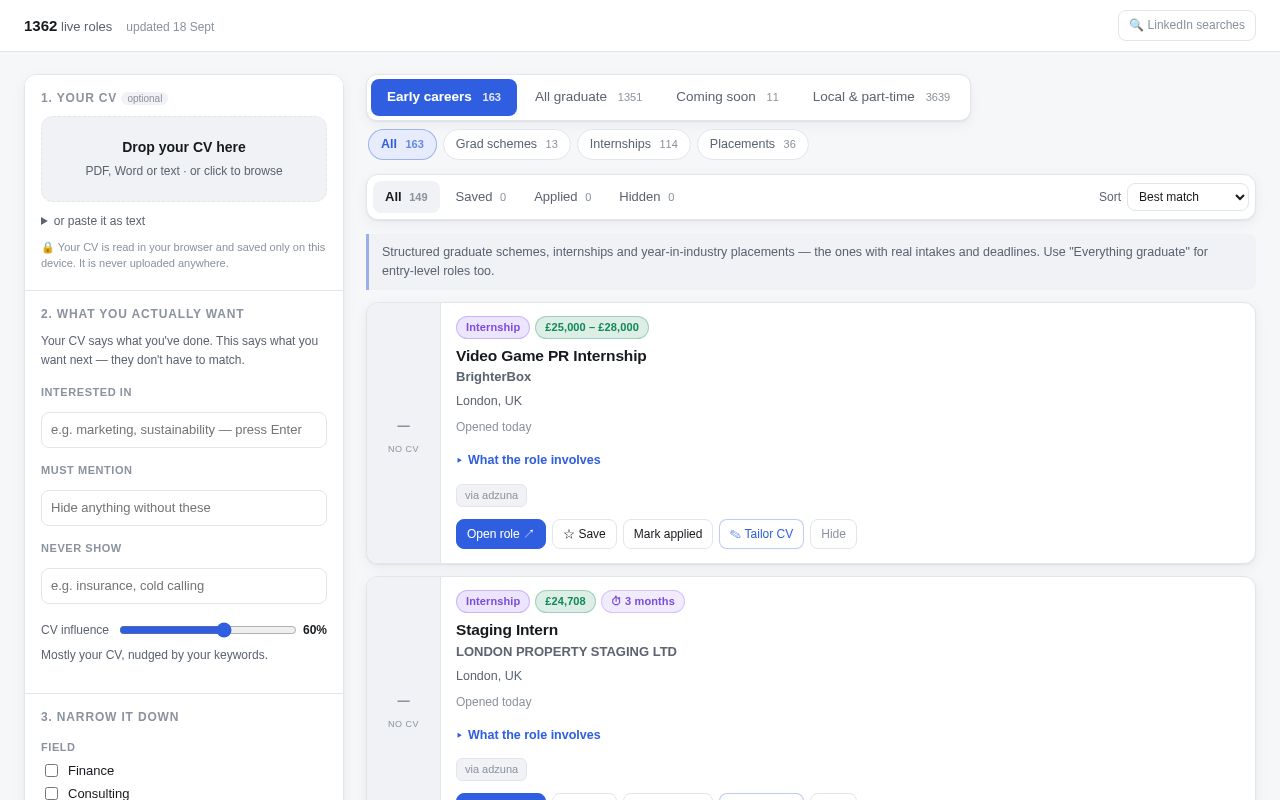The height and width of the screenshot is (800, 1280).
Task: Open the Video Game PR Internship title
Action: click(x=551, y=356)
